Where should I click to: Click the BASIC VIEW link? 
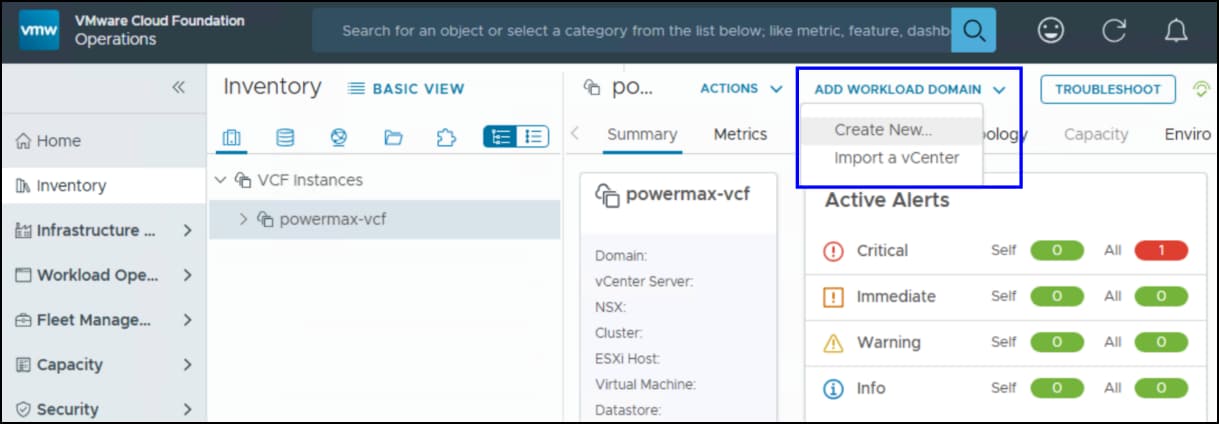406,88
